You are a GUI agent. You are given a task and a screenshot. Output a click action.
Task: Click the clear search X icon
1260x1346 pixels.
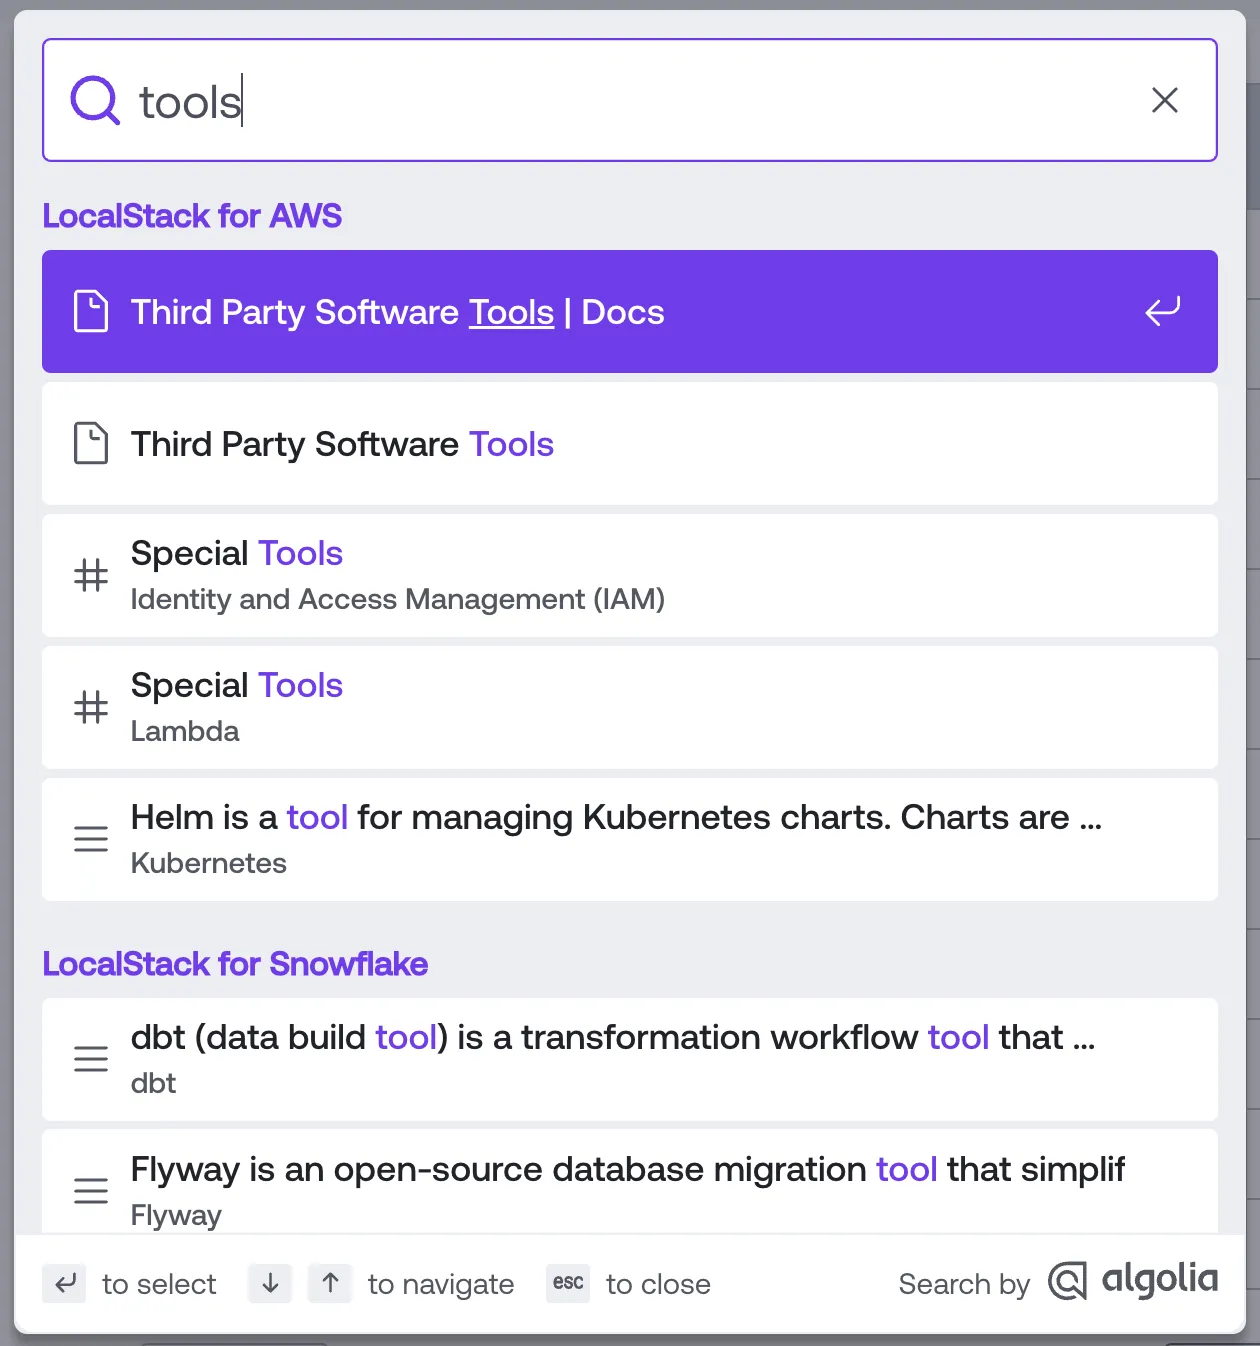1165,100
